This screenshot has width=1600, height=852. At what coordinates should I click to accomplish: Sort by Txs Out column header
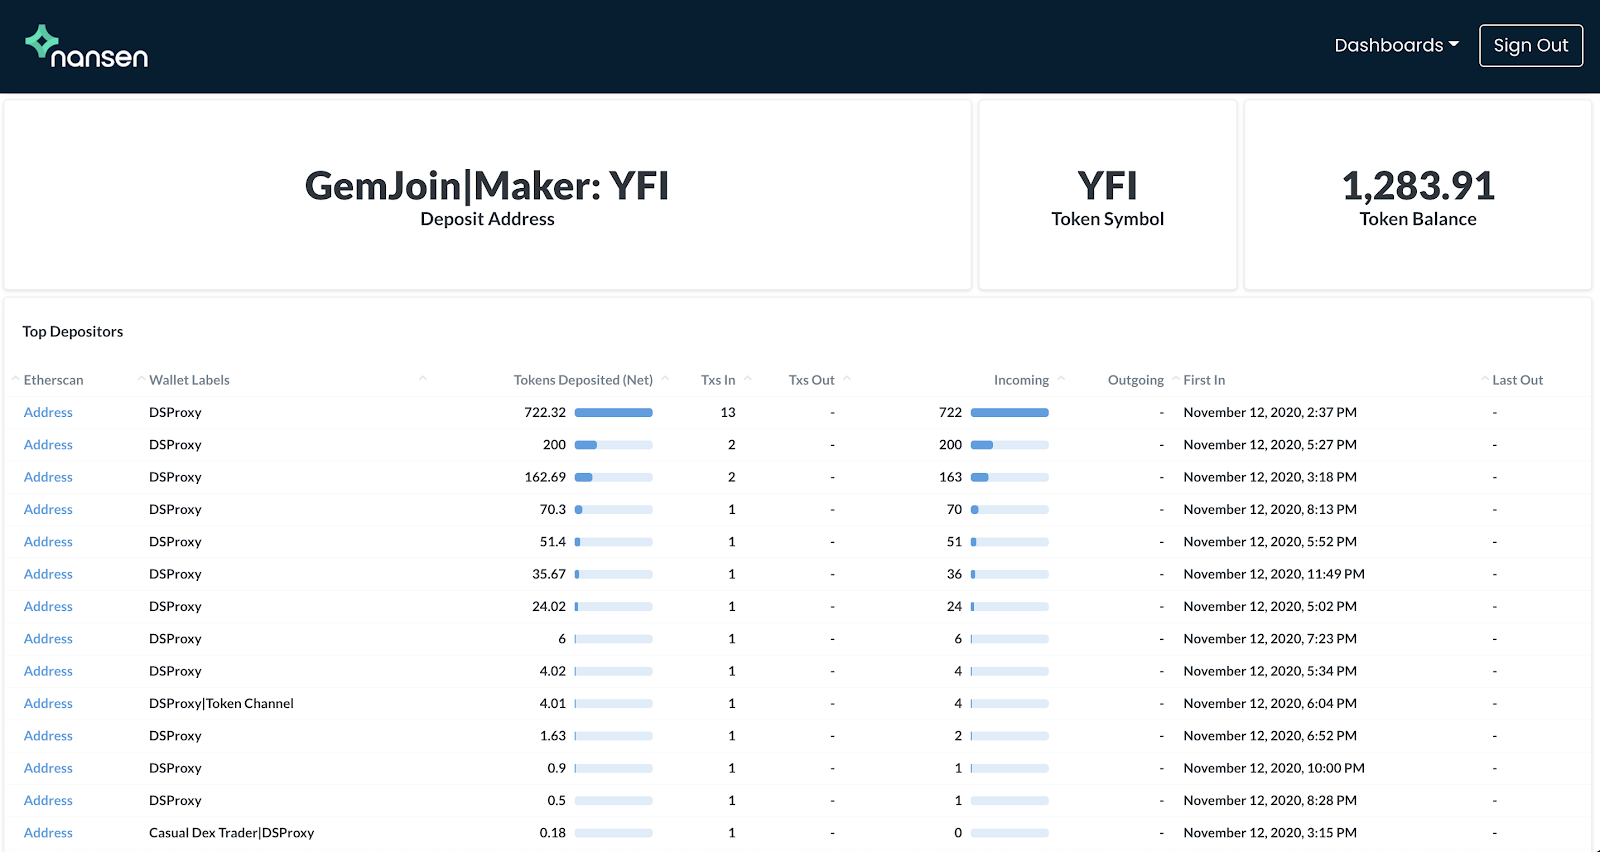[811, 380]
